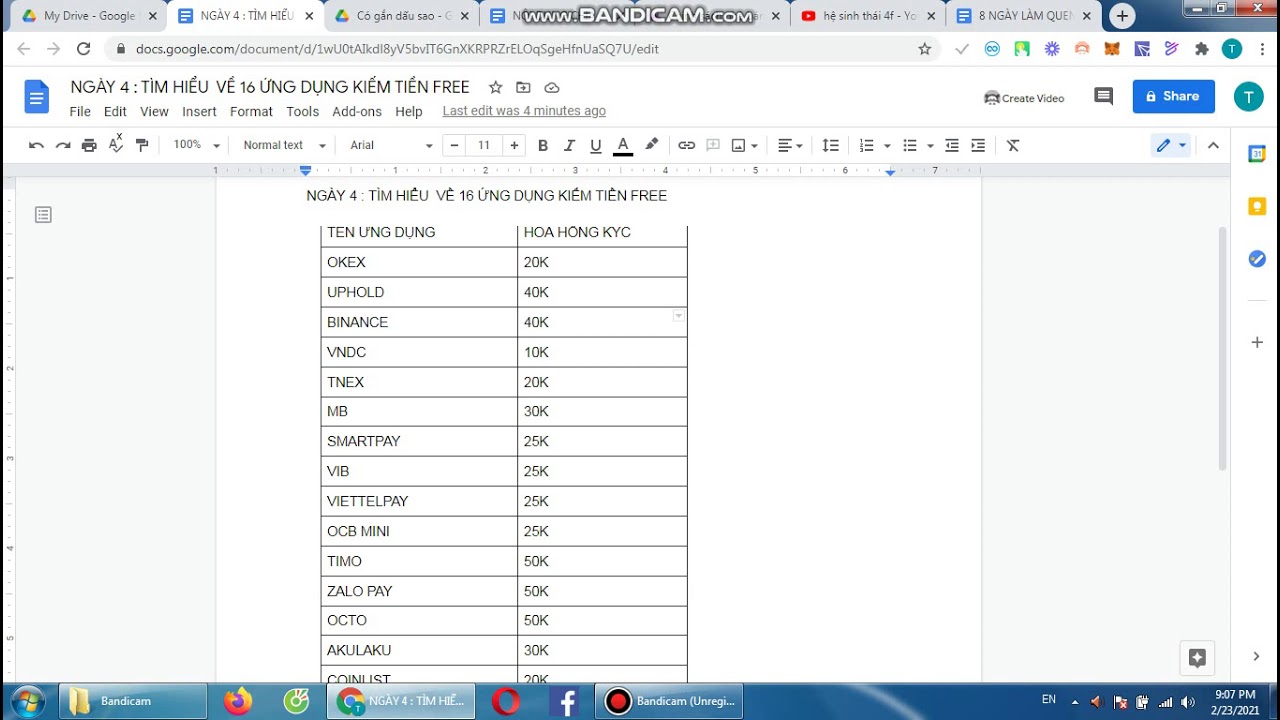
Task: Open the Edit menu
Action: pos(115,111)
